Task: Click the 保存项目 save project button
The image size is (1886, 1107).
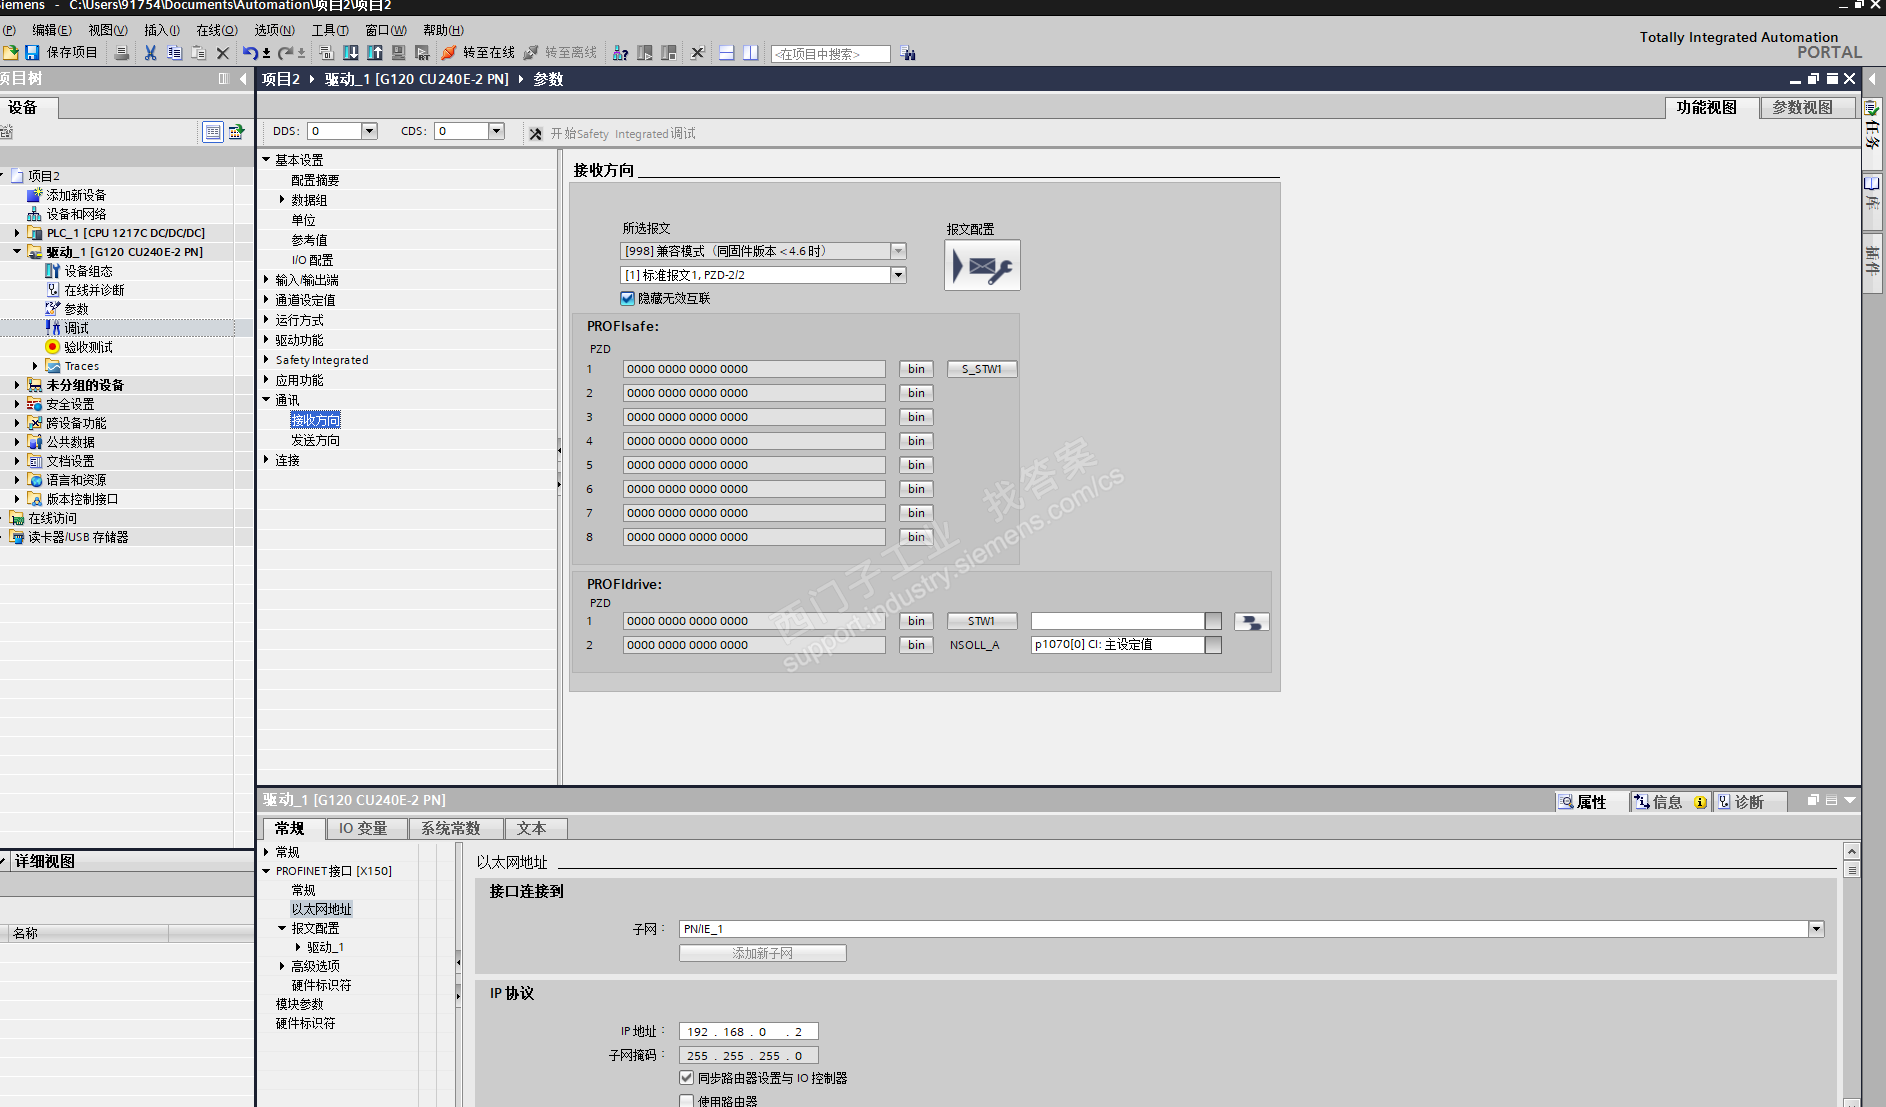Action: point(62,52)
